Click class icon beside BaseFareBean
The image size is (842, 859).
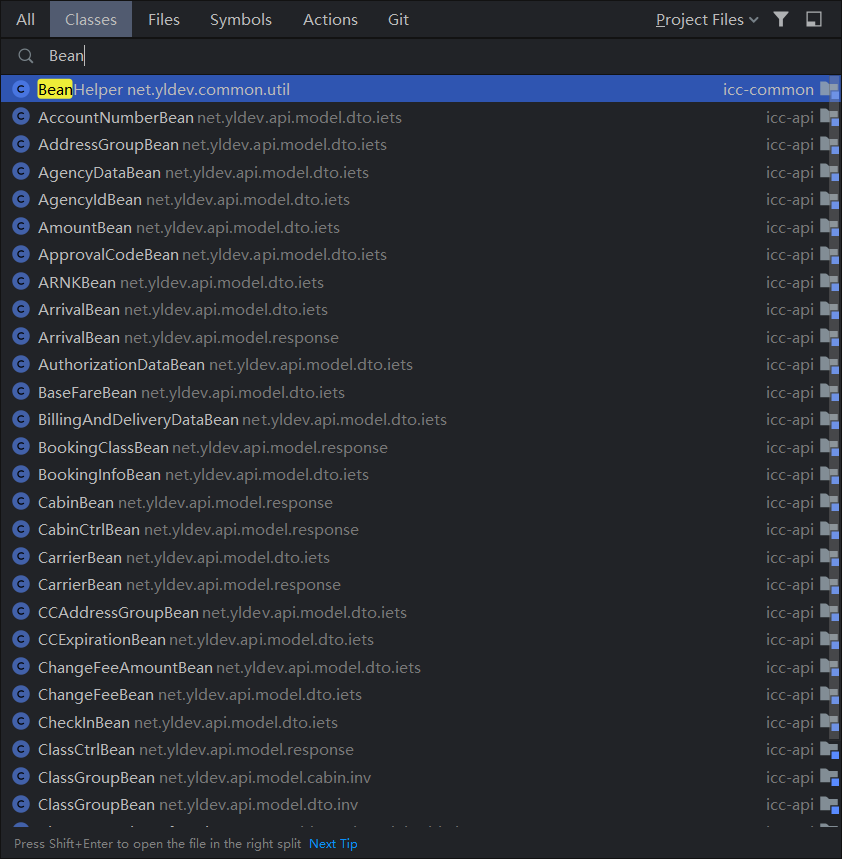(x=21, y=392)
